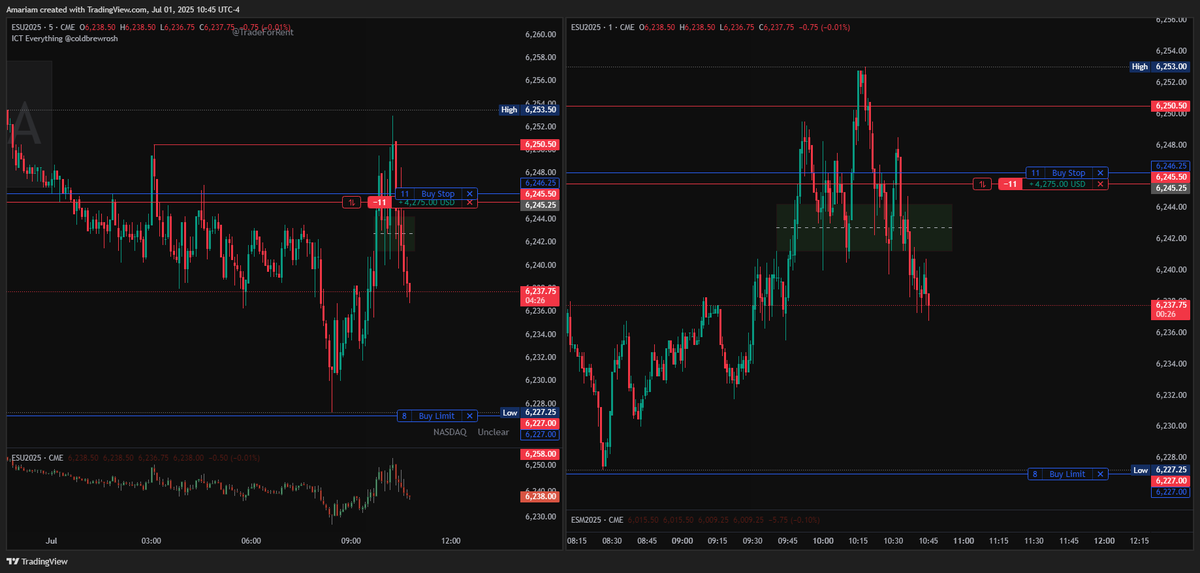This screenshot has width=1200, height=573.
Task: Click reverse position icon on left chart
Action: (x=352, y=203)
